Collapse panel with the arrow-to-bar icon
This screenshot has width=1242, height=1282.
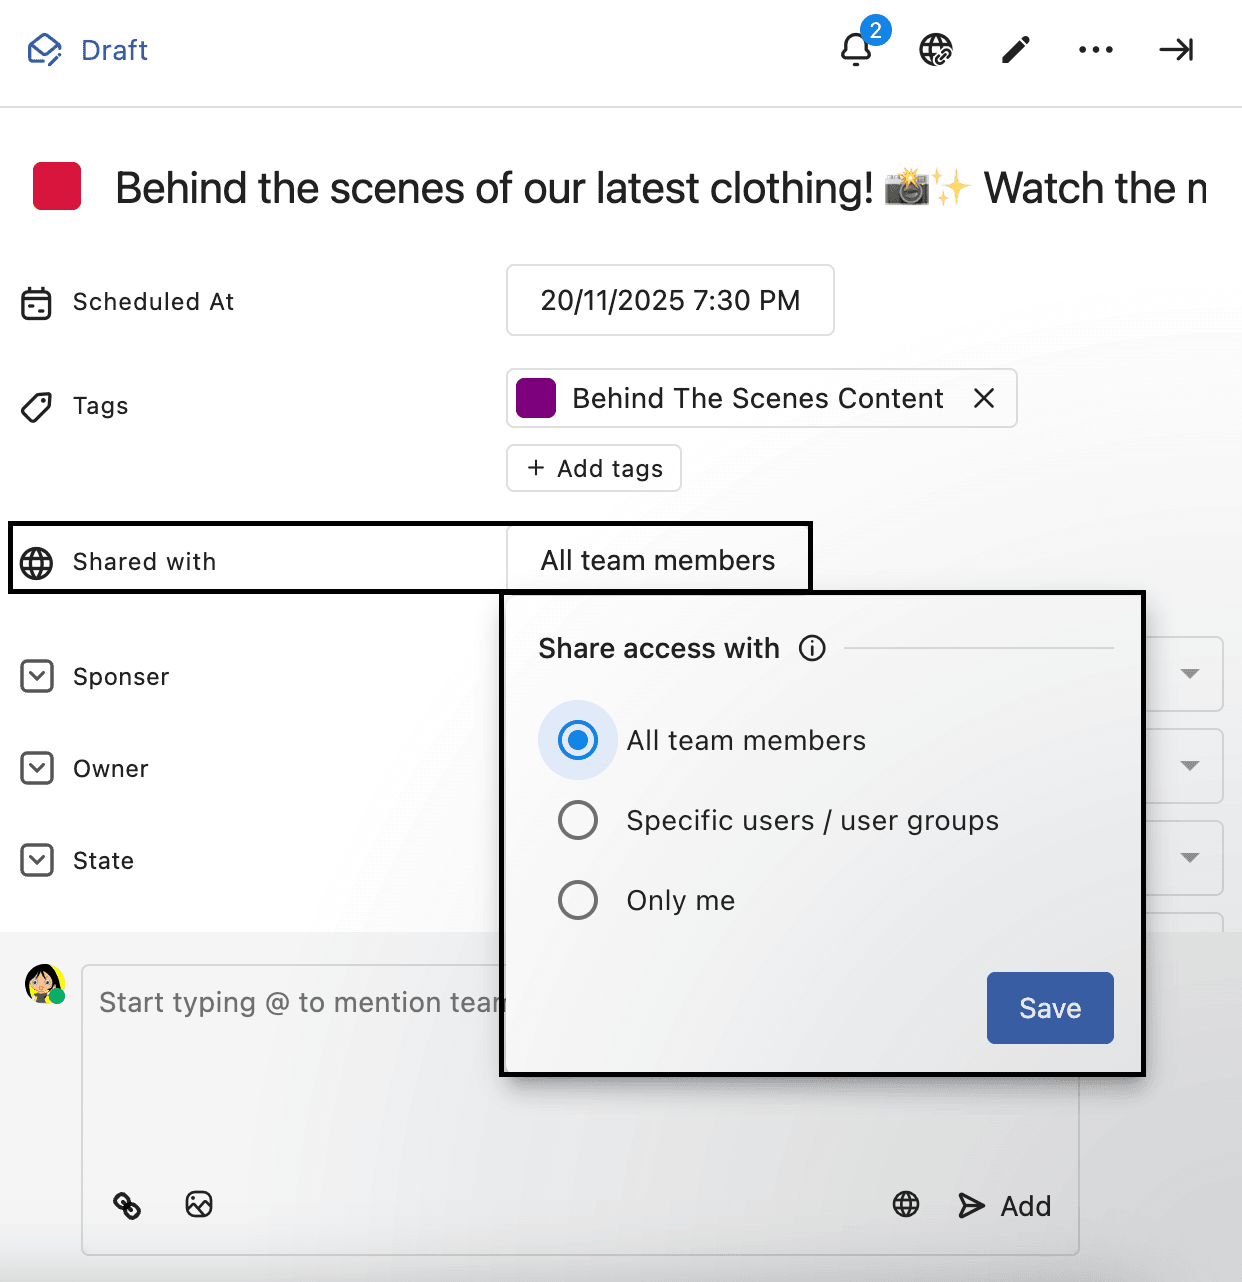pyautogui.click(x=1176, y=49)
